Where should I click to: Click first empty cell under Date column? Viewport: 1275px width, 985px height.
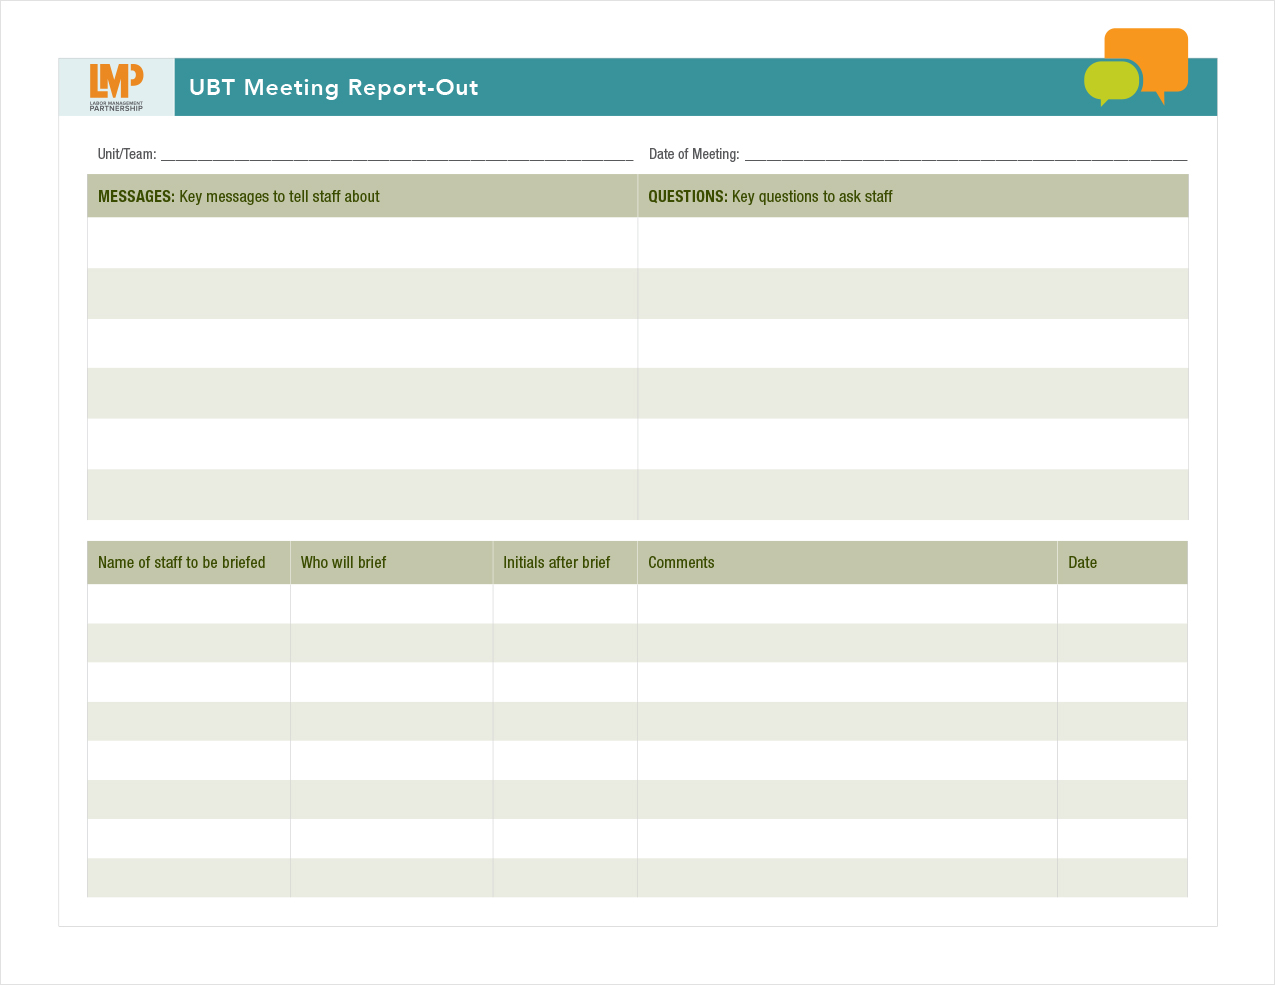[x=1122, y=604]
